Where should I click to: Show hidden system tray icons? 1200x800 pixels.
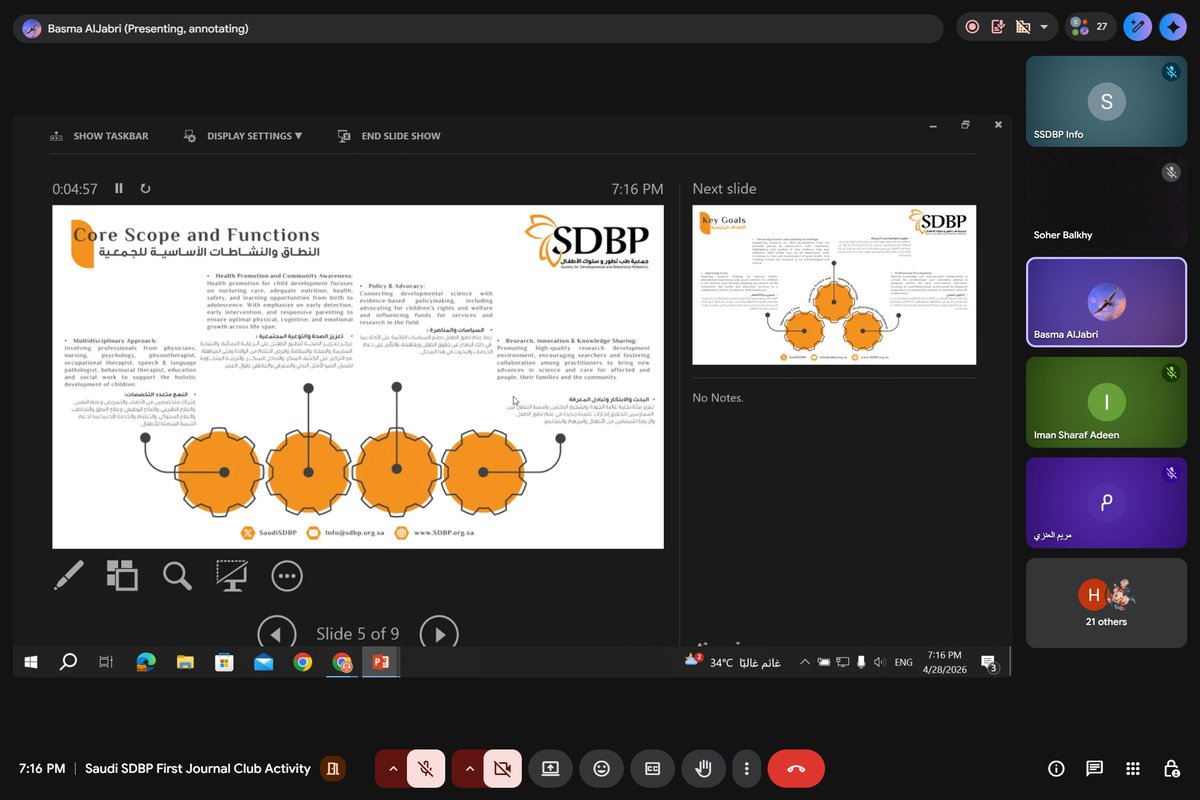point(804,662)
